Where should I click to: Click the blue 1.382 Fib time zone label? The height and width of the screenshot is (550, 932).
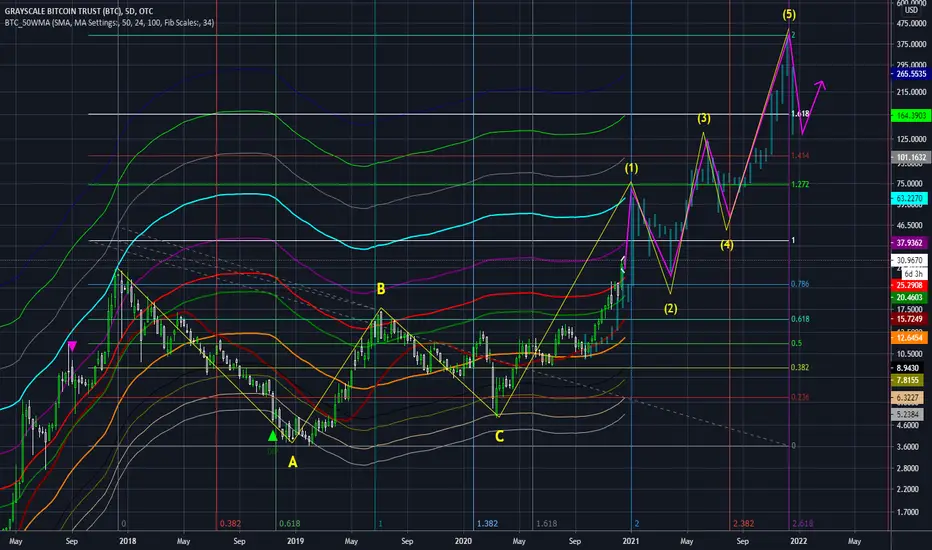coord(487,524)
